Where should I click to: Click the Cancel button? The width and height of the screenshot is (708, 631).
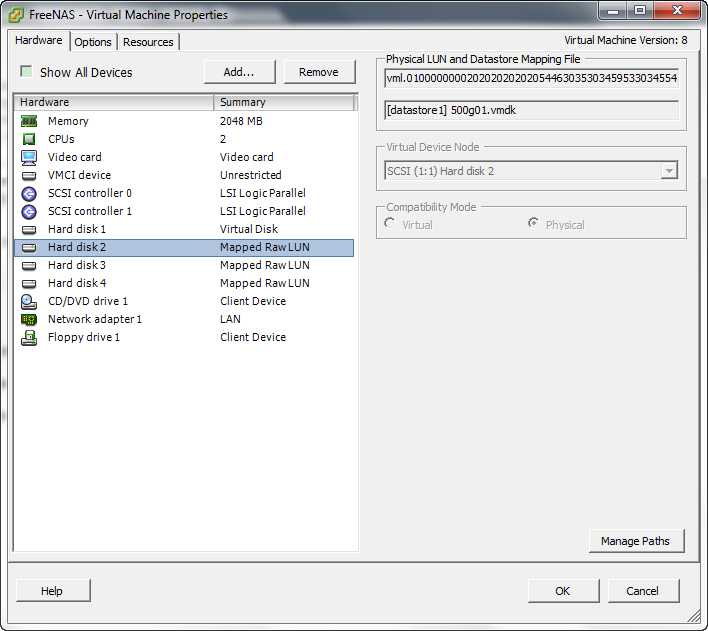coord(643,590)
